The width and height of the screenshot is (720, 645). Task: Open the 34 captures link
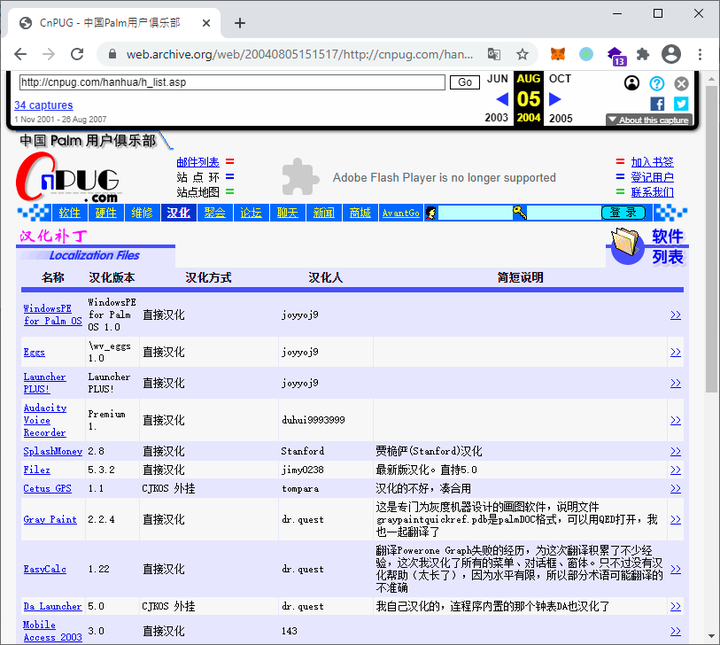[43, 105]
